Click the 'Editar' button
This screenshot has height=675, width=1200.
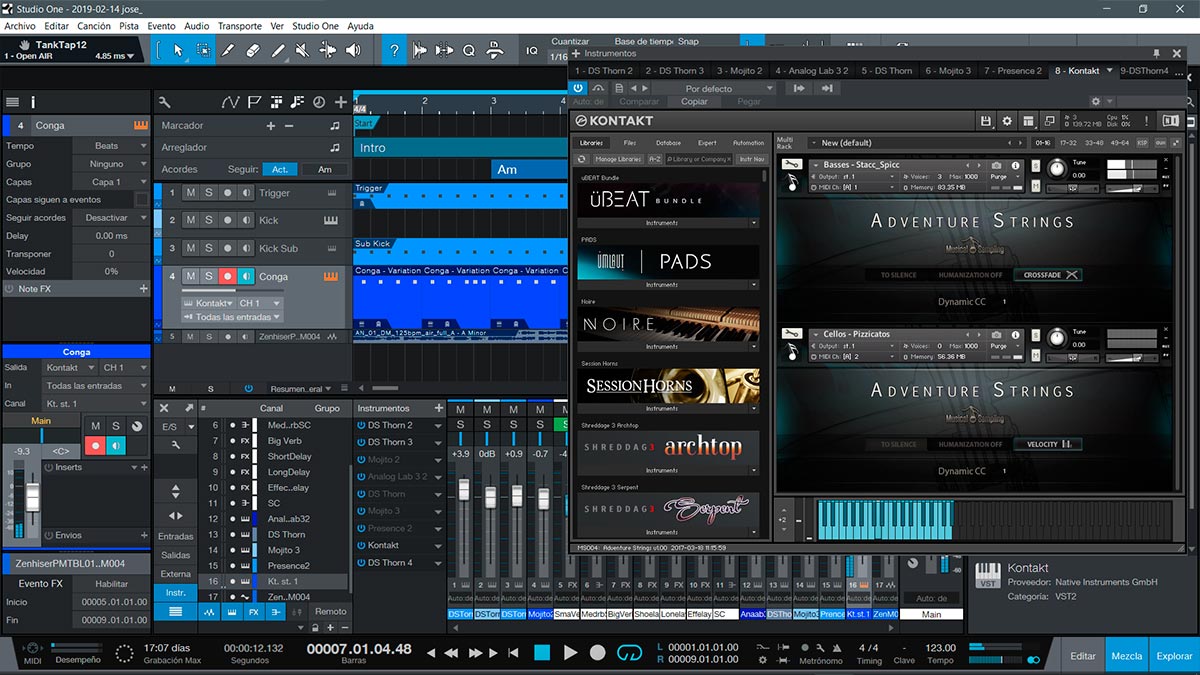point(1083,656)
